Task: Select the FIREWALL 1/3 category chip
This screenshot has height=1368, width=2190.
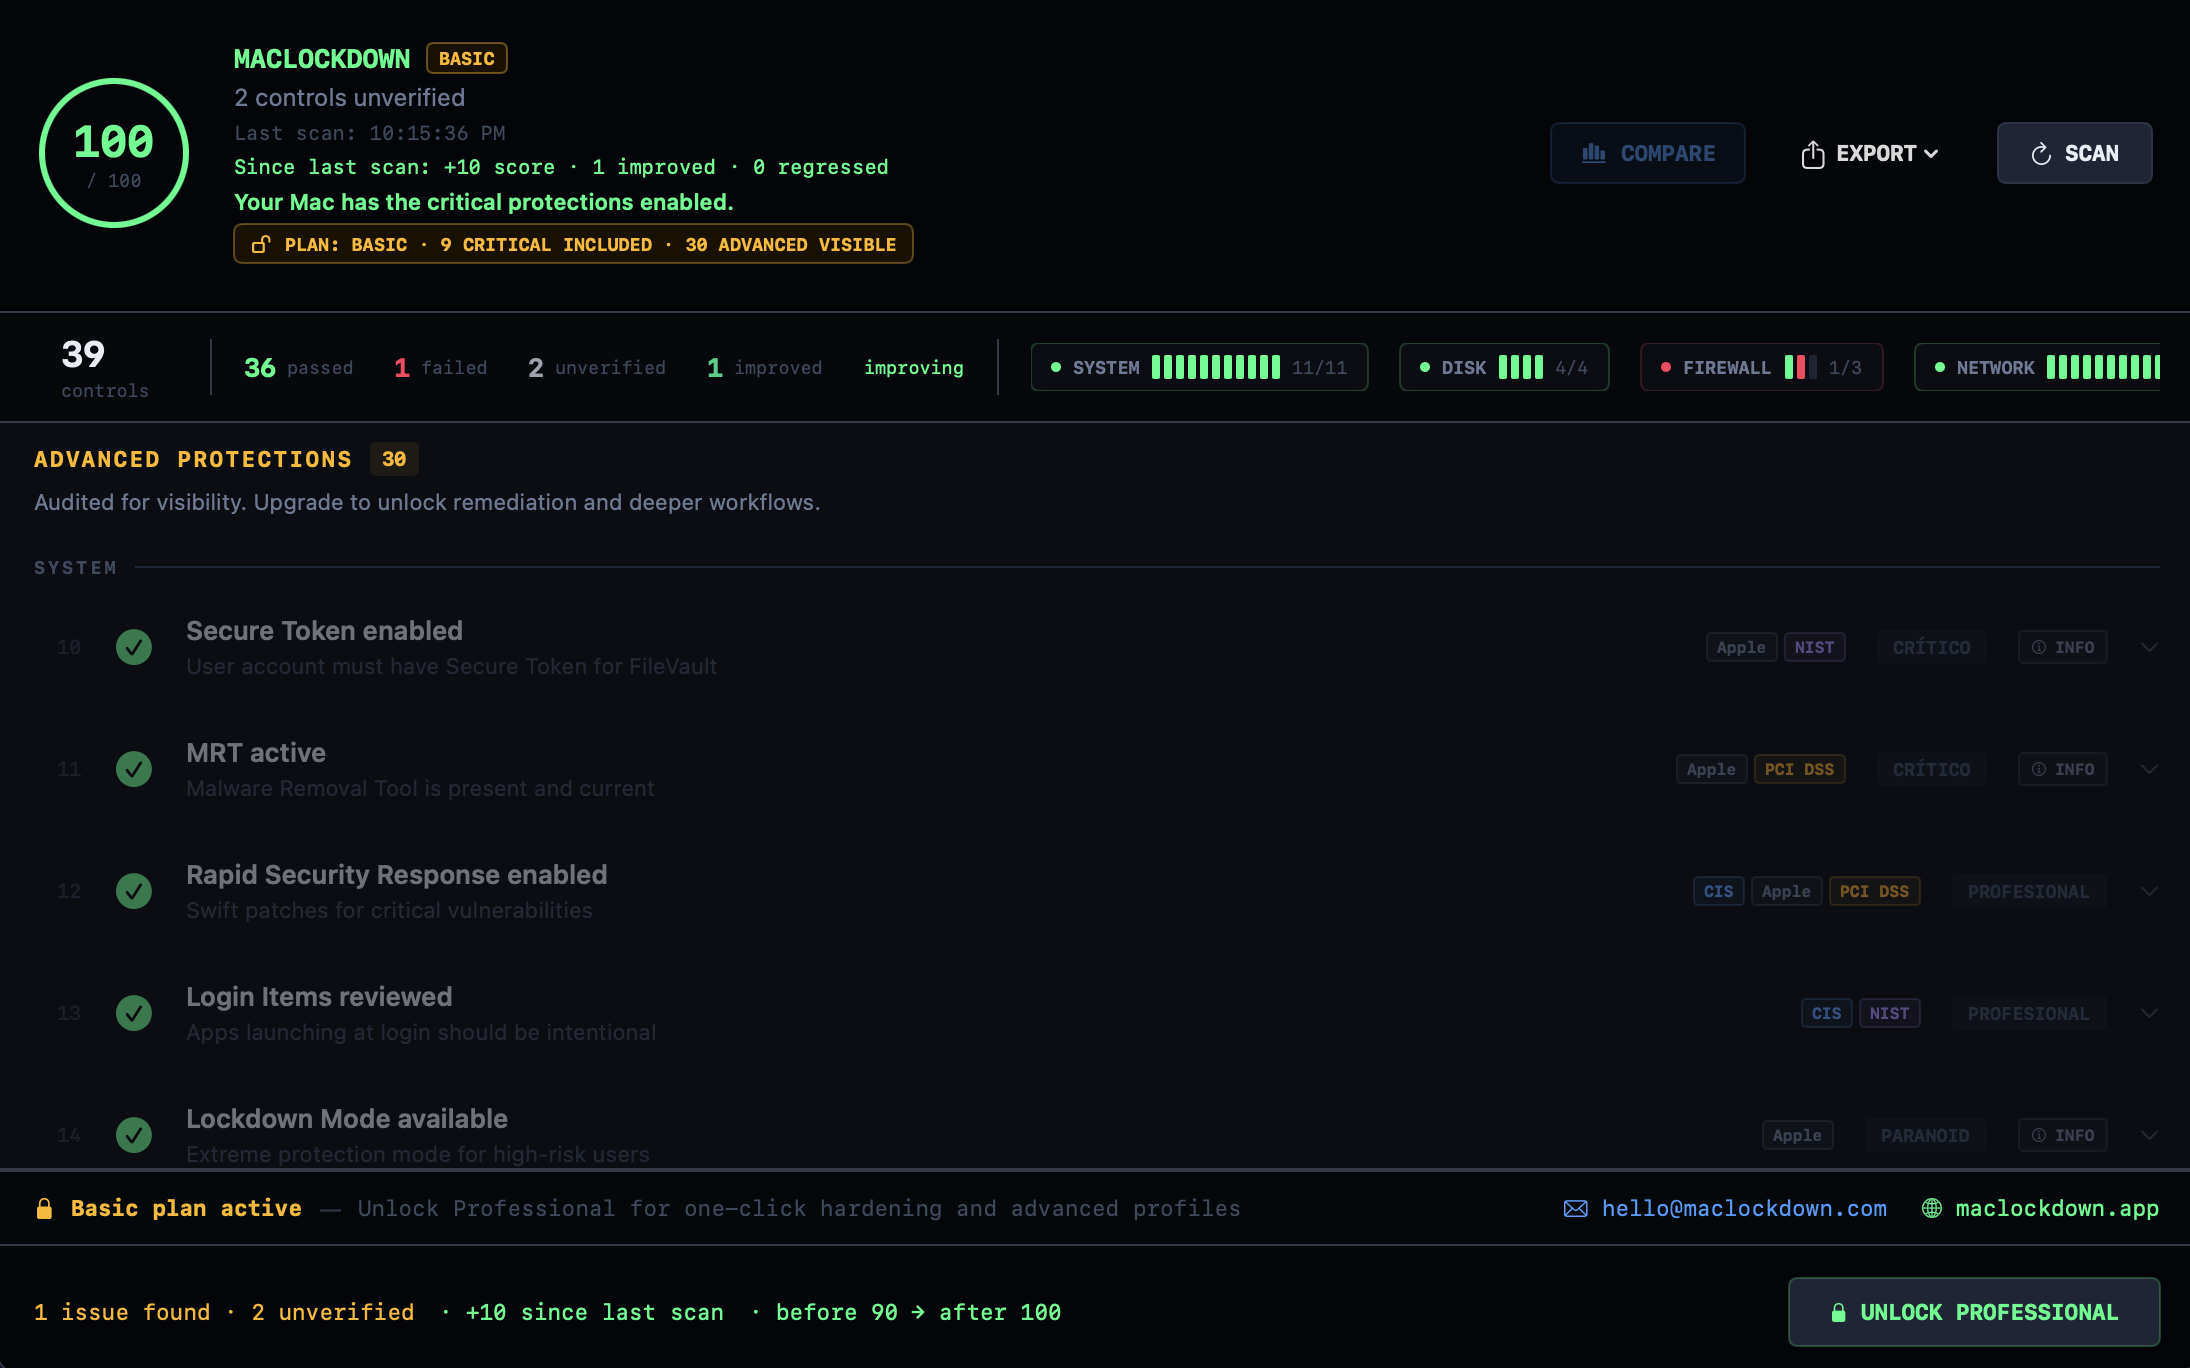Action: [1761, 367]
